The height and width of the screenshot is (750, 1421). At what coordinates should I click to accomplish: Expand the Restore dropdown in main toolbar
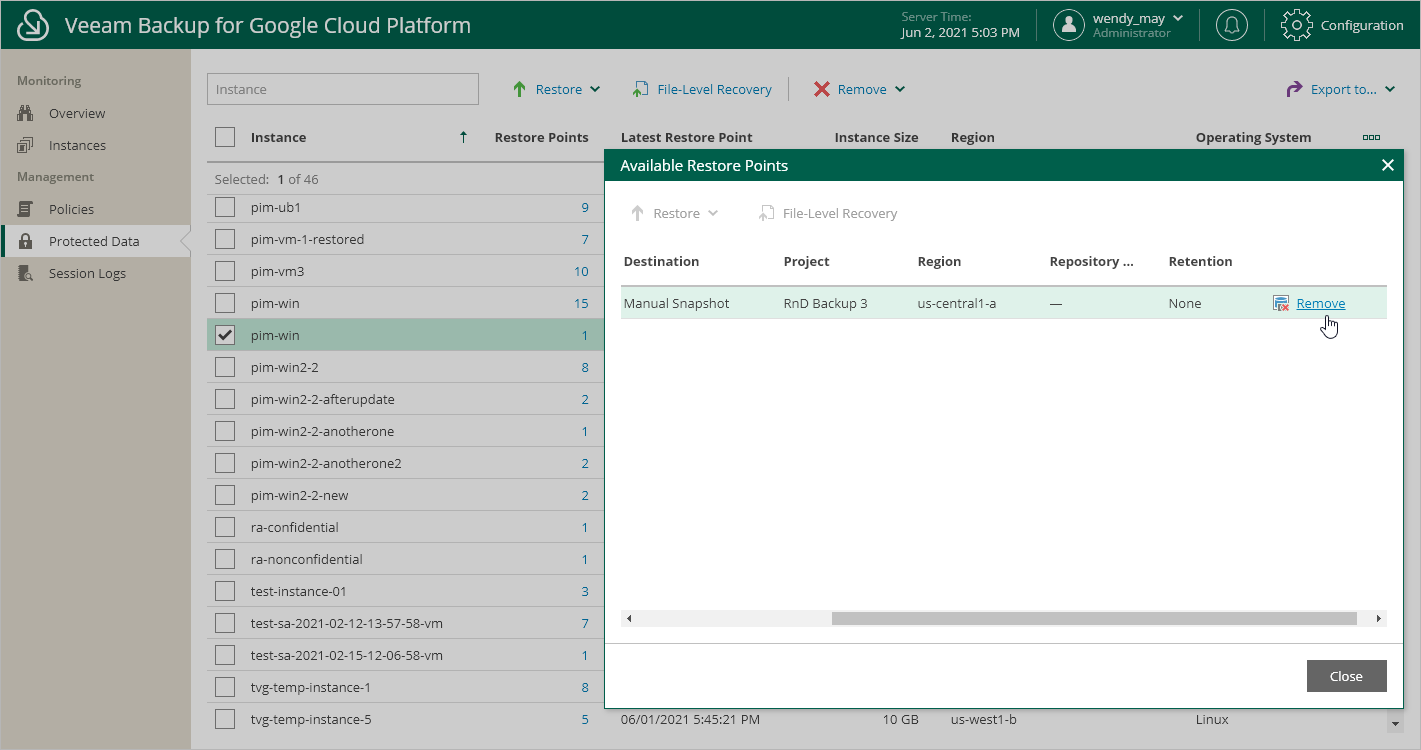coord(595,89)
